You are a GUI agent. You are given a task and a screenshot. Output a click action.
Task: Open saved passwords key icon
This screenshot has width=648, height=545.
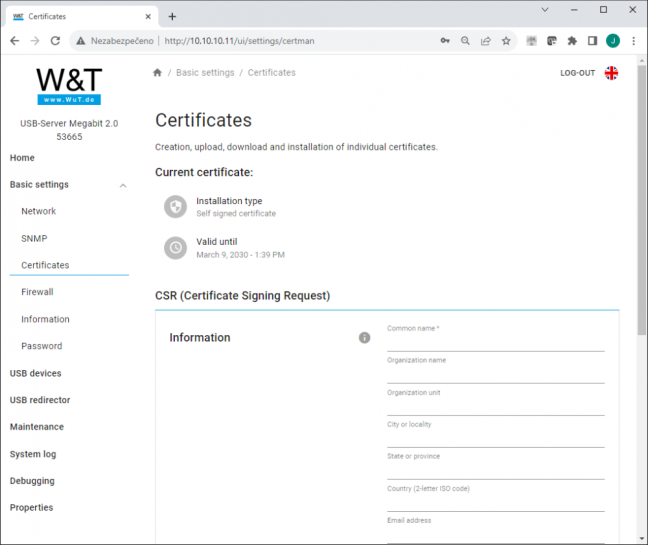click(445, 41)
